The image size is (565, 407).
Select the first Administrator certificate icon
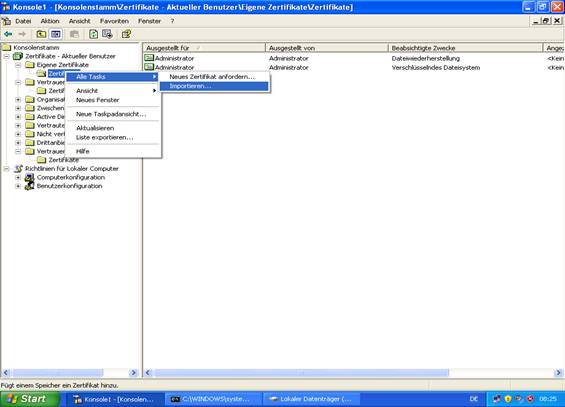pos(149,58)
